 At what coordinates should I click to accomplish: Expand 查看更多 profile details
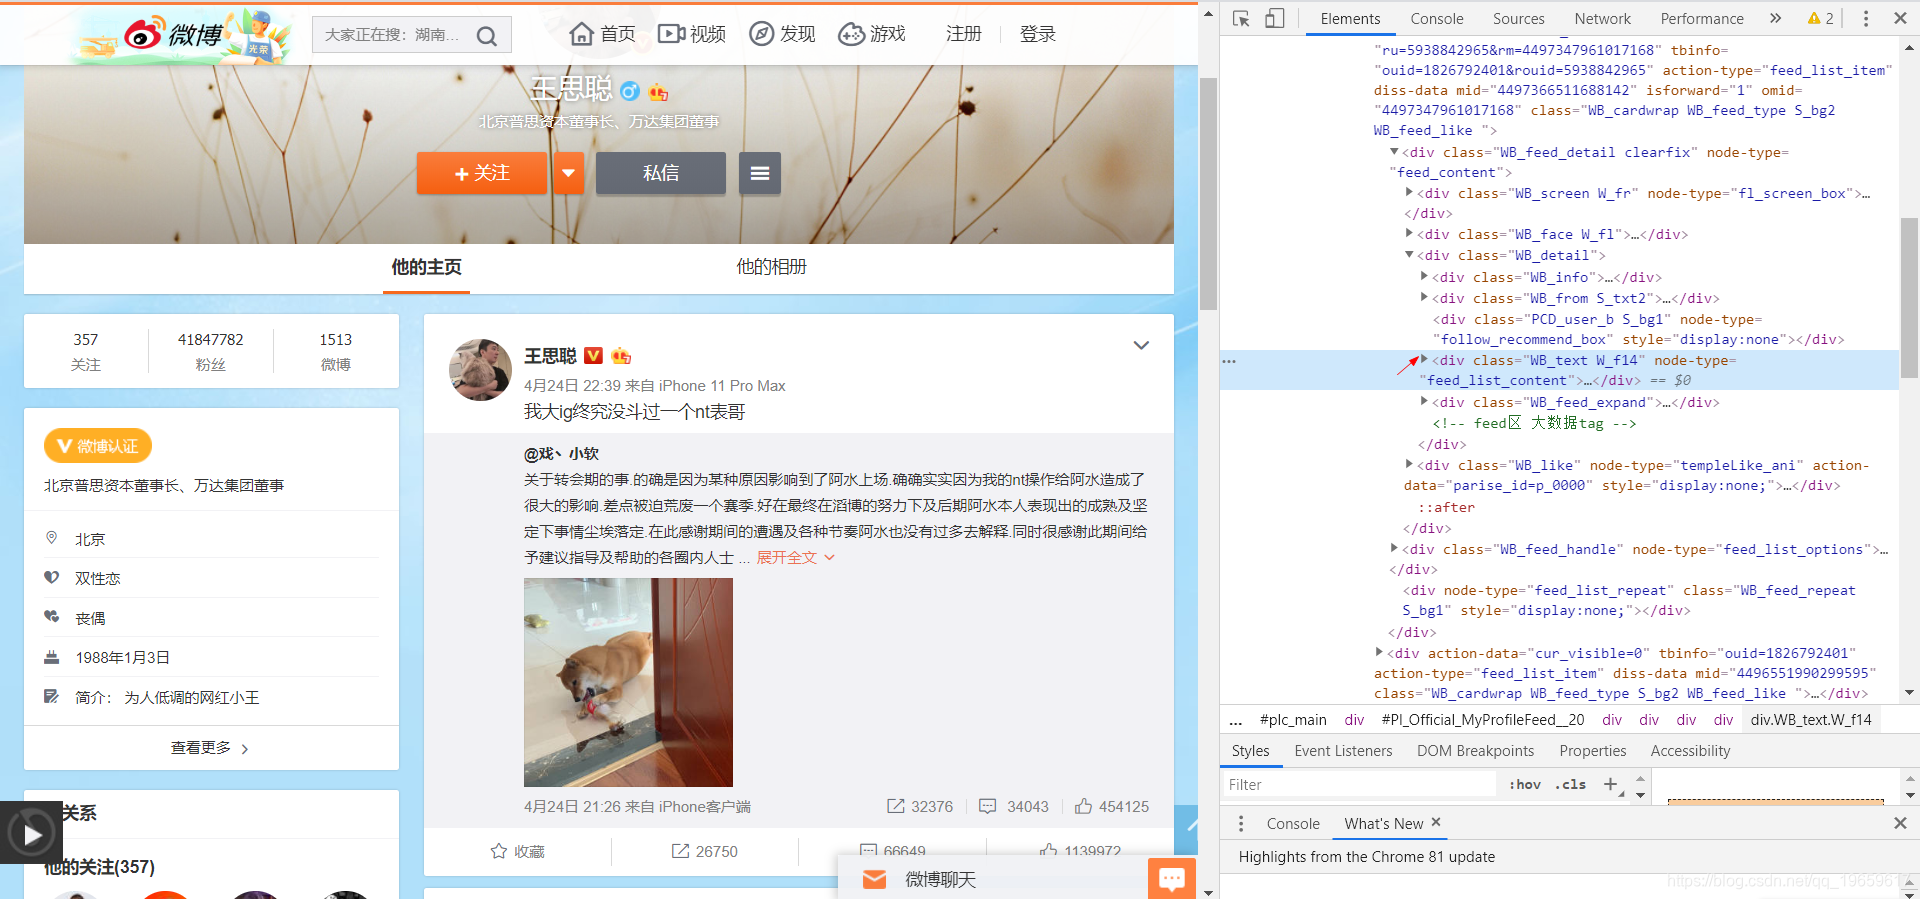pyautogui.click(x=210, y=748)
